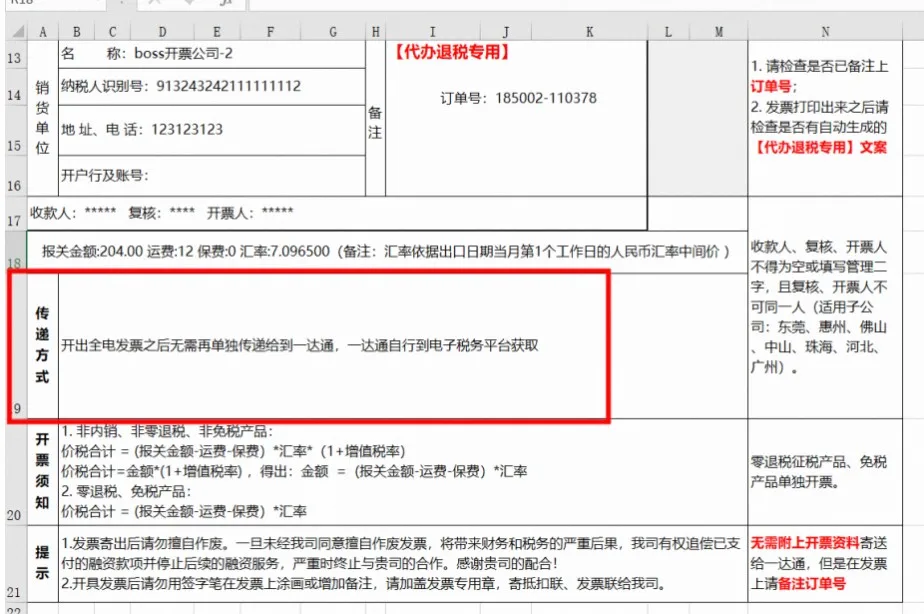The image size is (924, 614).
Task: Select column A header
Action: coord(42,32)
